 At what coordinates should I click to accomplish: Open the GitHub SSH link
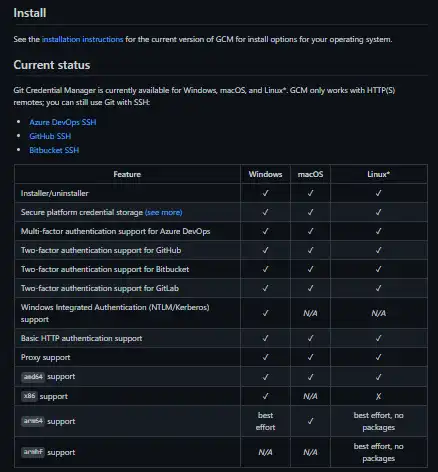50,136
